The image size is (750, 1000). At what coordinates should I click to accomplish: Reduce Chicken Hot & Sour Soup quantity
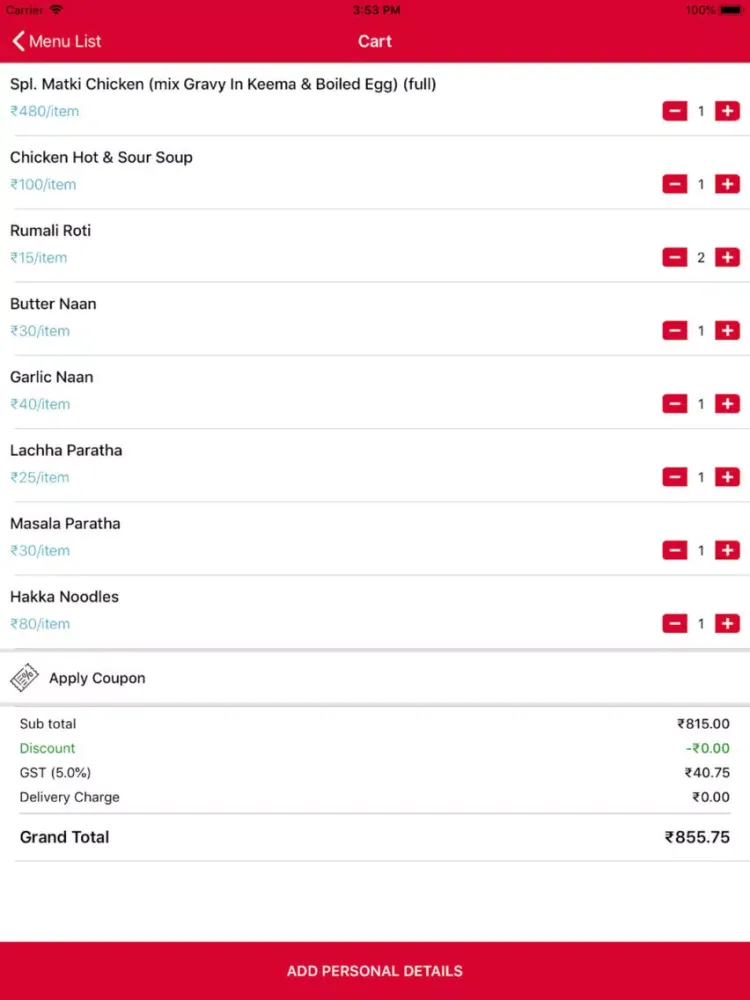click(x=675, y=184)
